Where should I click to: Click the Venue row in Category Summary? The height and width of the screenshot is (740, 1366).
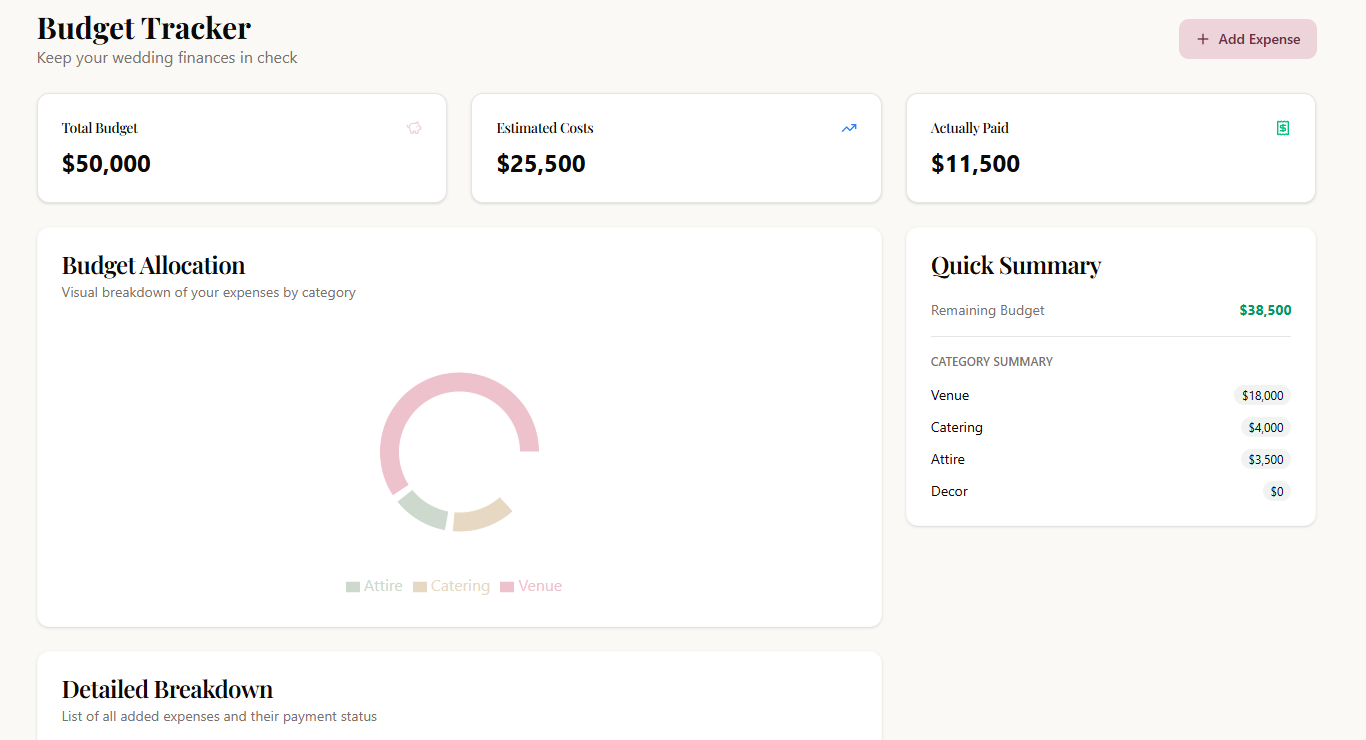tap(950, 395)
